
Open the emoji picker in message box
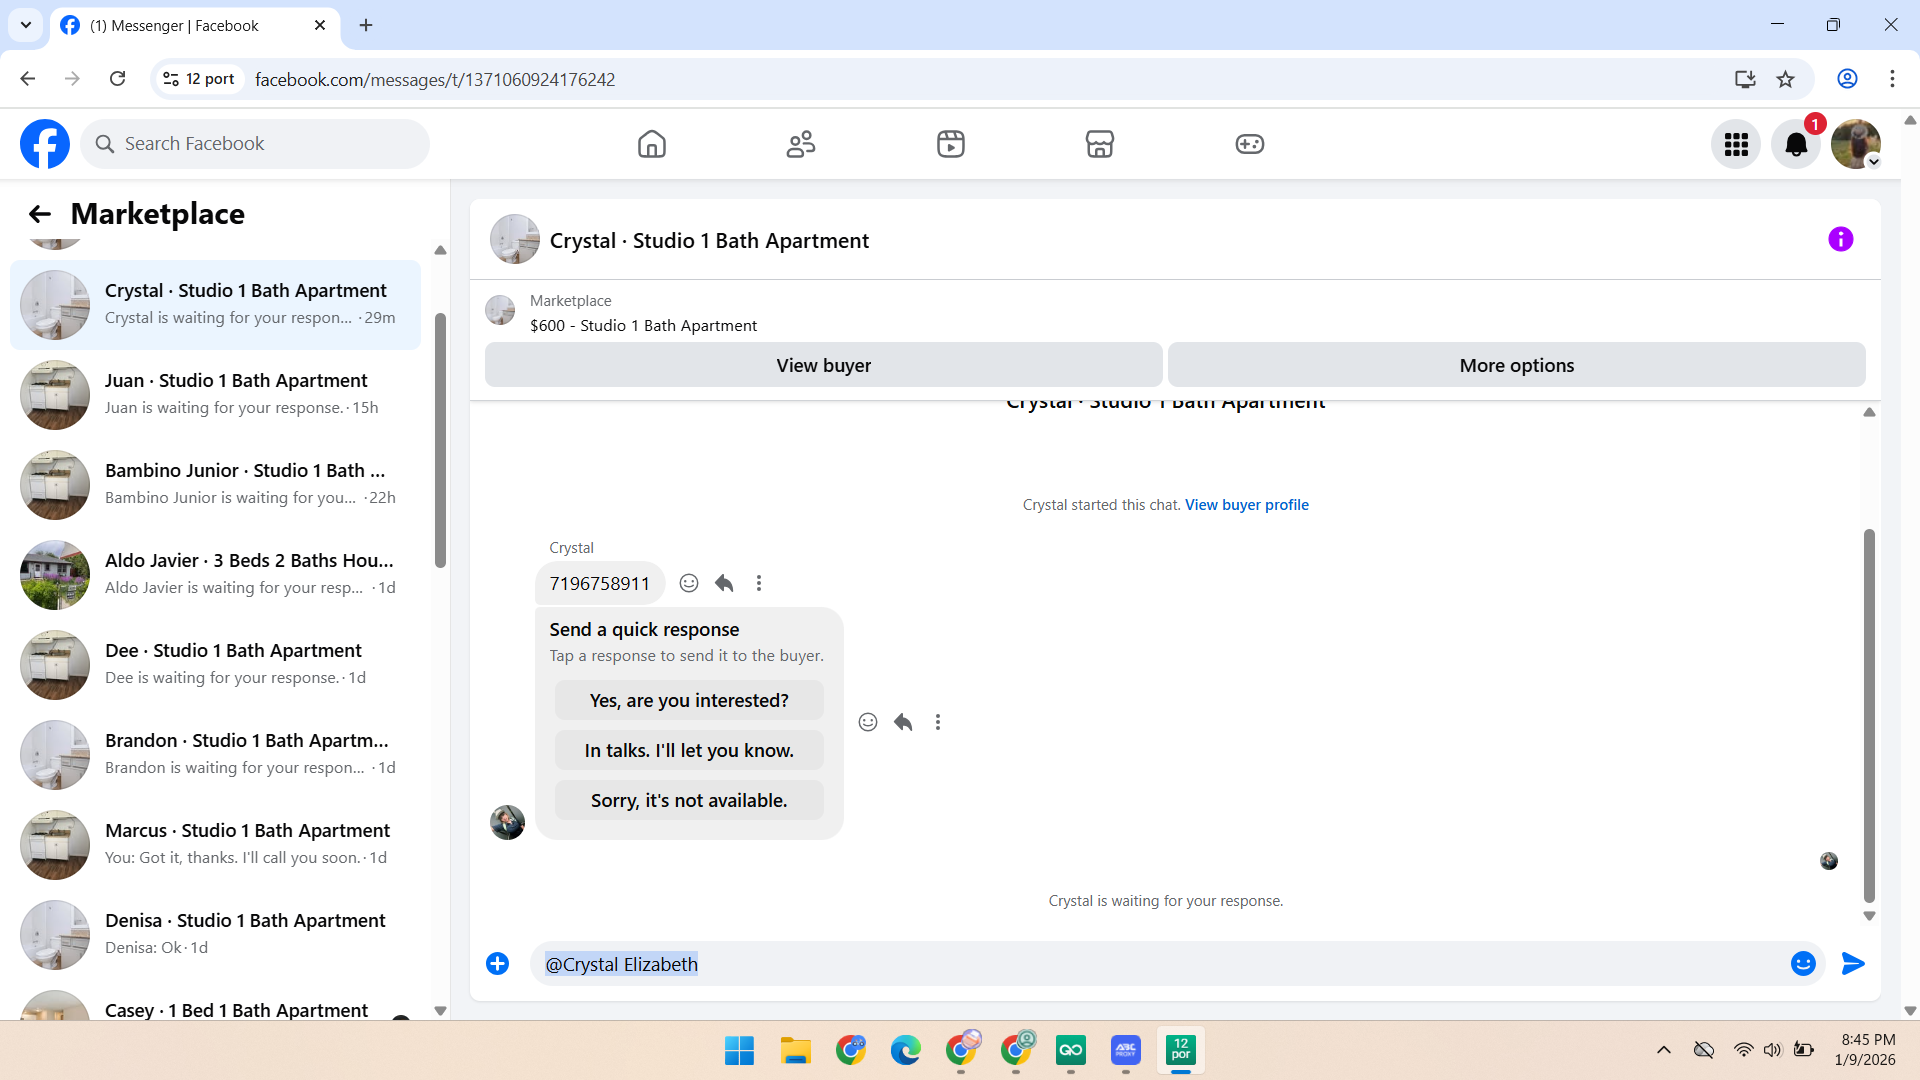[x=1803, y=964]
